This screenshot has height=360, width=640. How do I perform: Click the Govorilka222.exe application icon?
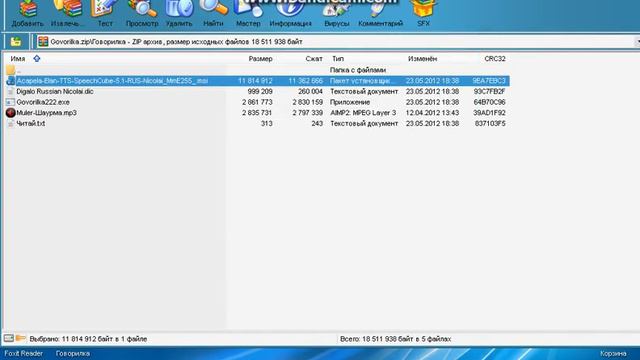tap(11, 102)
